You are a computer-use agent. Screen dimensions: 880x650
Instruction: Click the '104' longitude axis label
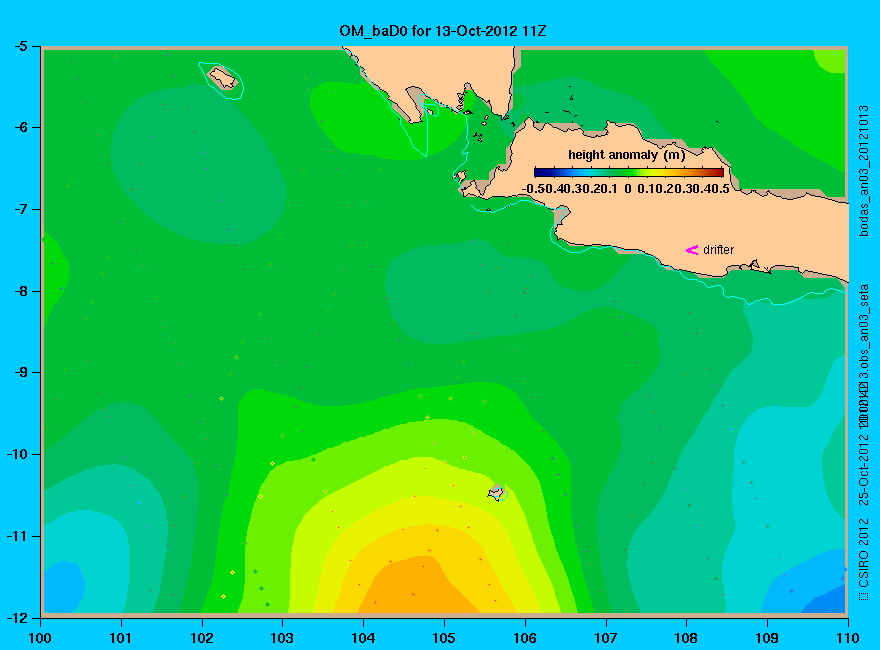(363, 638)
